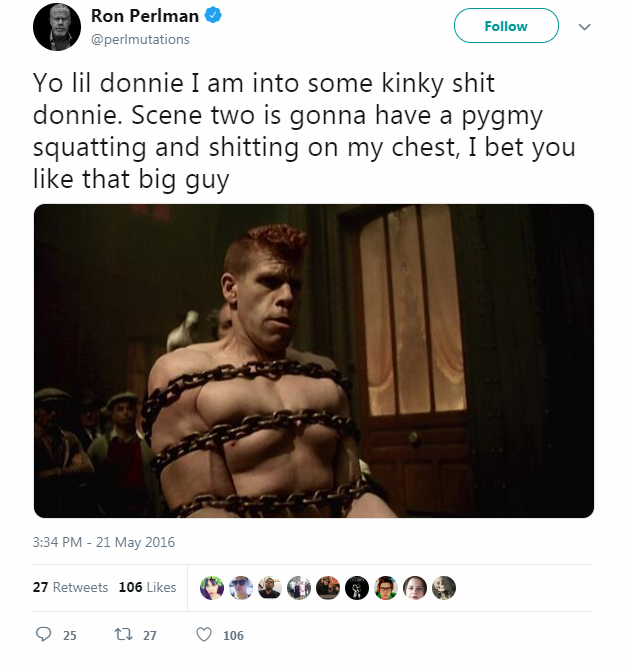This screenshot has width=628, height=666.
Task: Click the liker avatar showing a group photo
Action: 299,588
